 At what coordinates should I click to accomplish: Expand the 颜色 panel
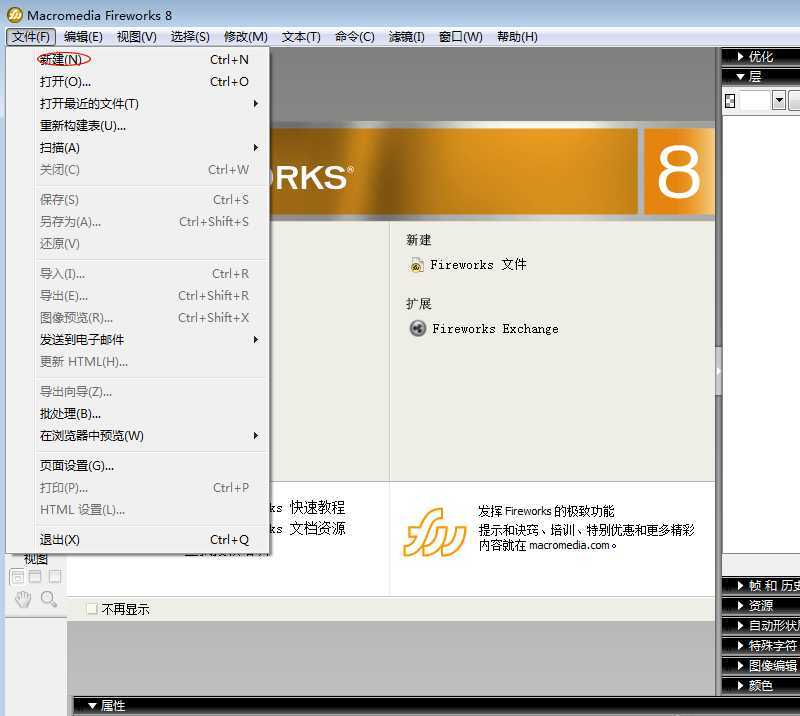(x=758, y=685)
